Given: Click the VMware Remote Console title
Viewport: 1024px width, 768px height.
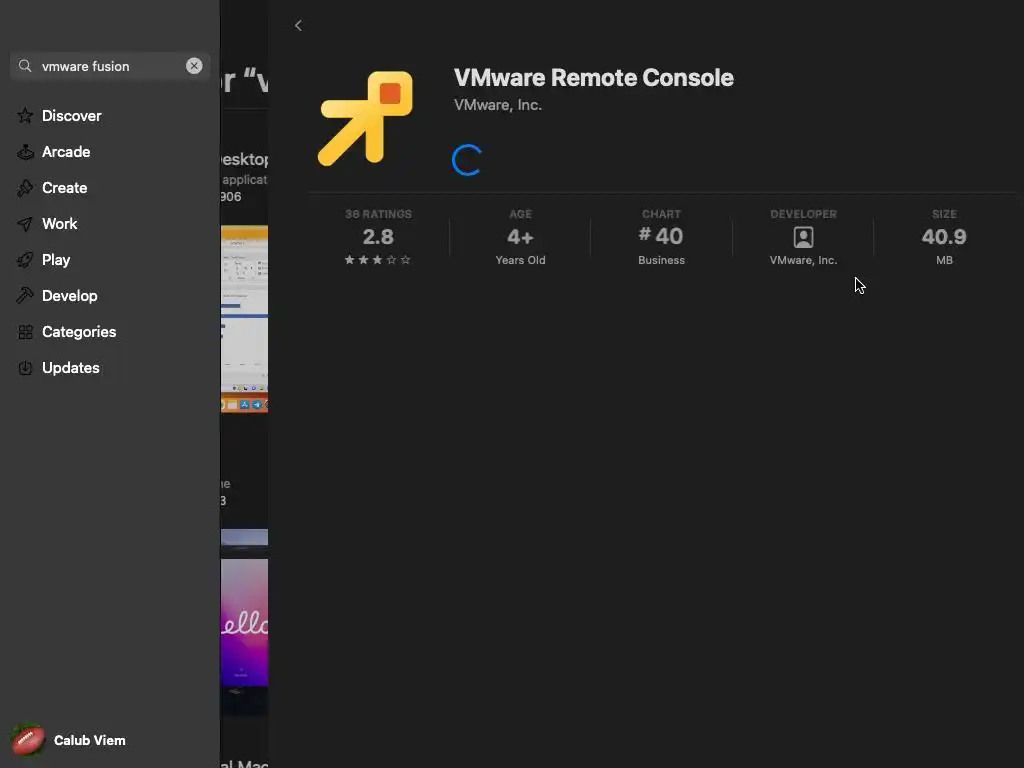Looking at the screenshot, I should tap(594, 77).
